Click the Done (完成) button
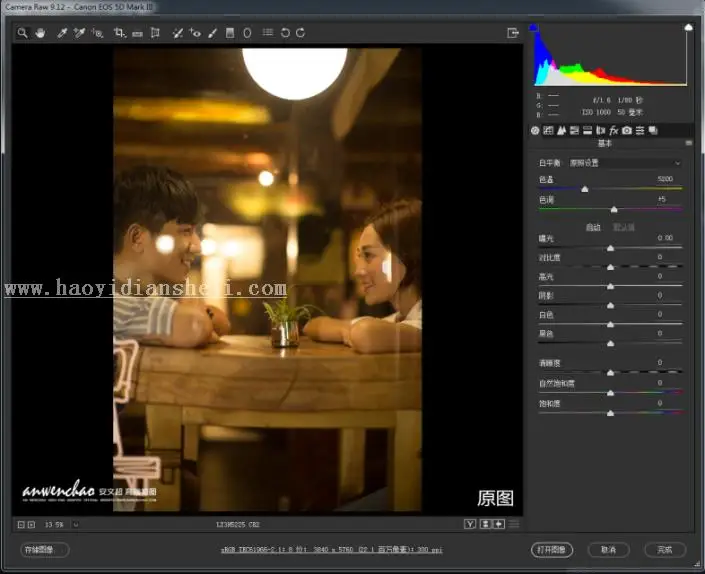This screenshot has width=705, height=574. [x=665, y=550]
